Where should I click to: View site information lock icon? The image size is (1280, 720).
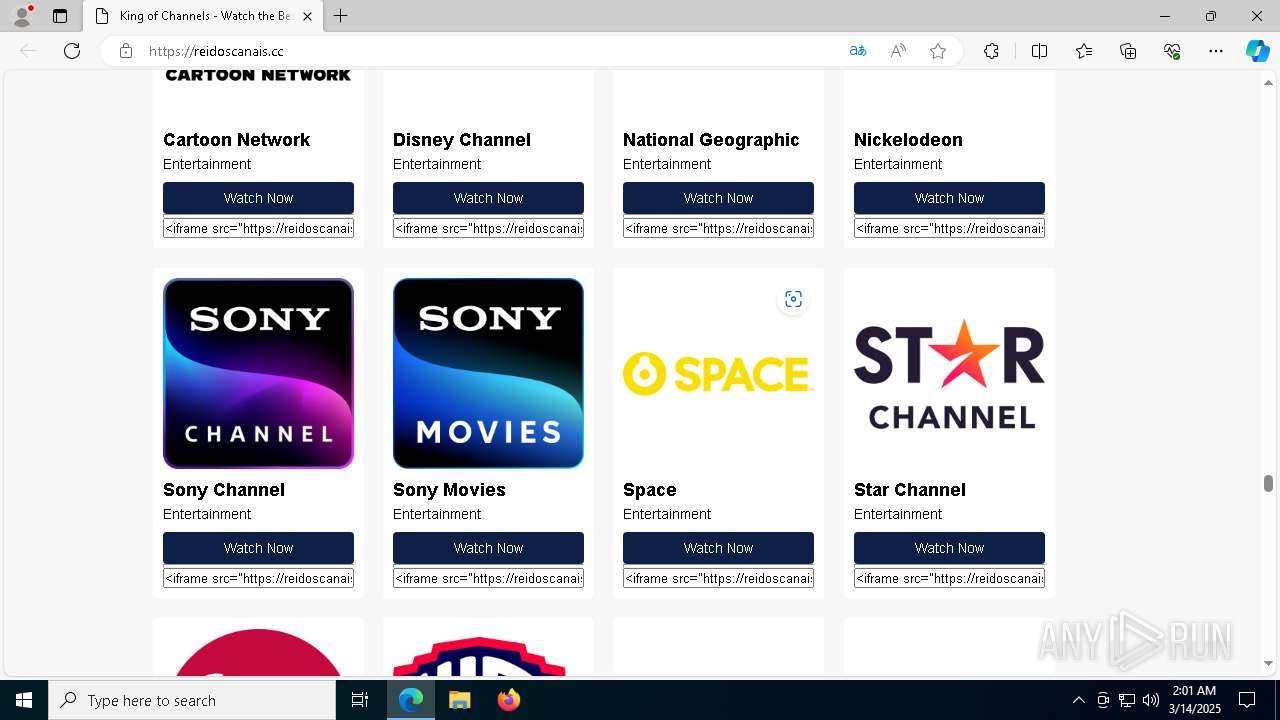click(126, 51)
